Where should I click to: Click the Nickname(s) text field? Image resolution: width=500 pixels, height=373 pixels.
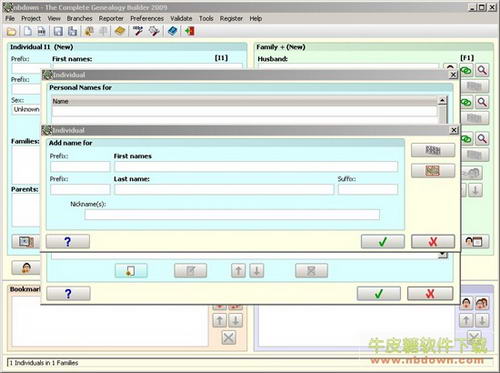232,215
